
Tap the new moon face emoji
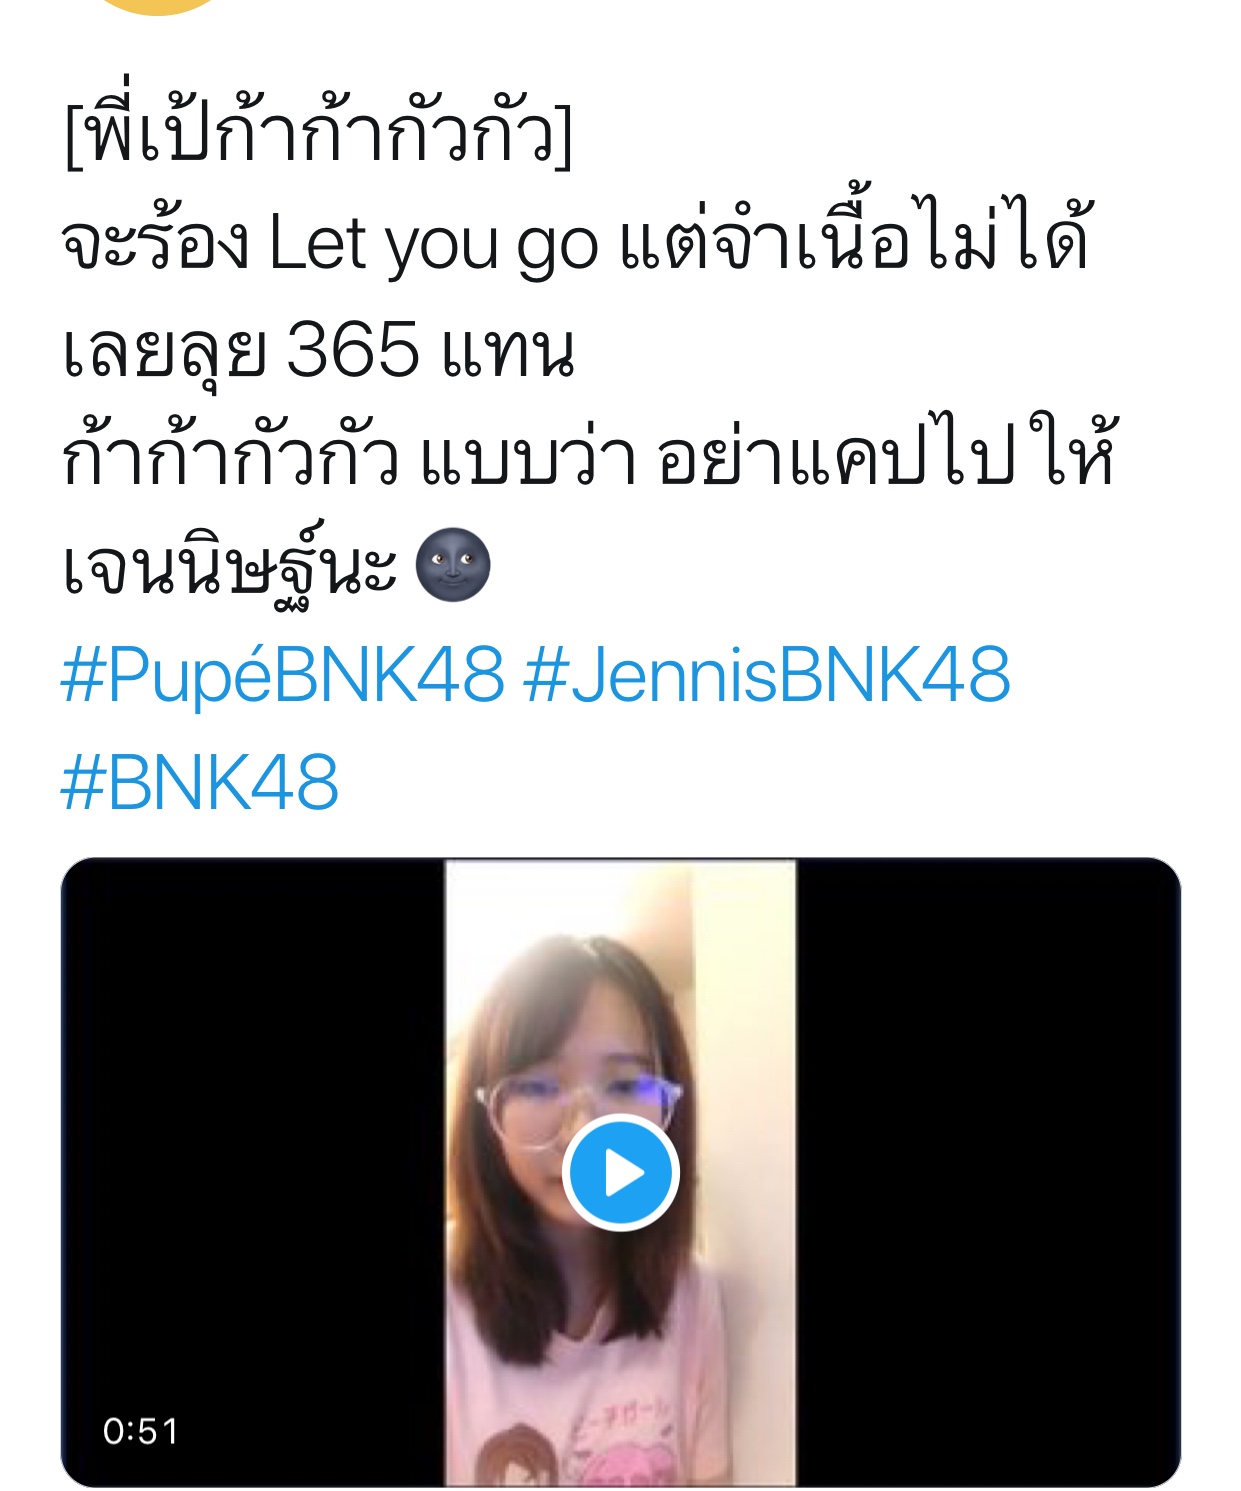[452, 565]
